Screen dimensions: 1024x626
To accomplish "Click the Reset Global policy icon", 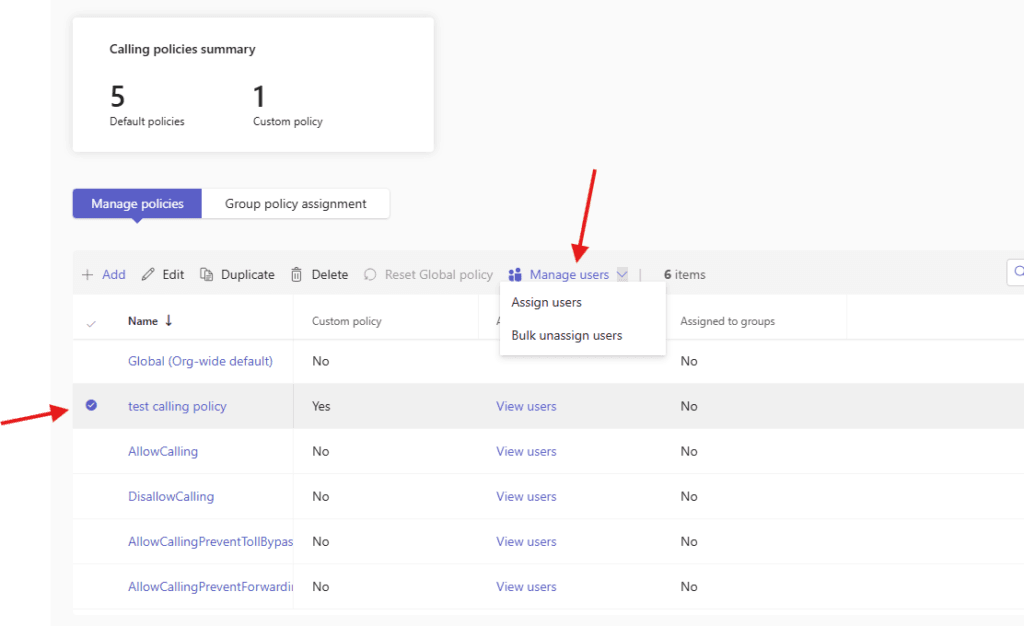I will point(370,275).
